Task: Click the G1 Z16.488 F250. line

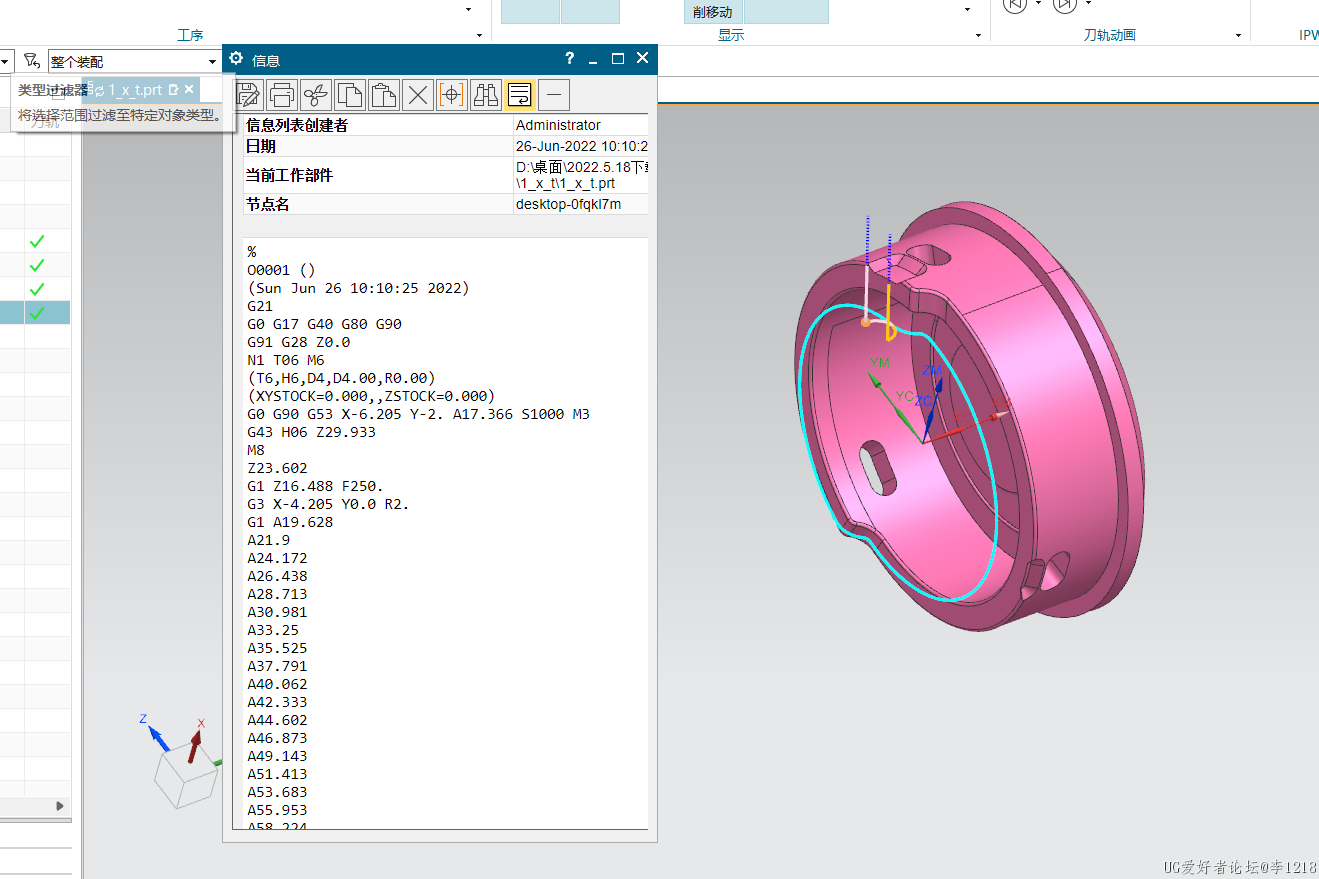Action: [x=315, y=486]
